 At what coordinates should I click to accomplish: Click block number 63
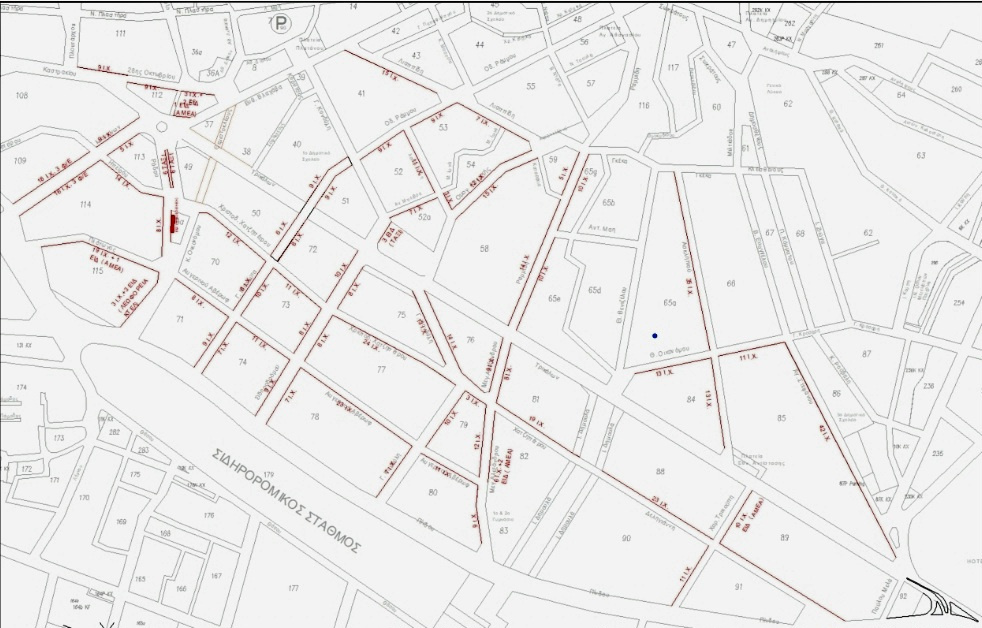pos(920,156)
